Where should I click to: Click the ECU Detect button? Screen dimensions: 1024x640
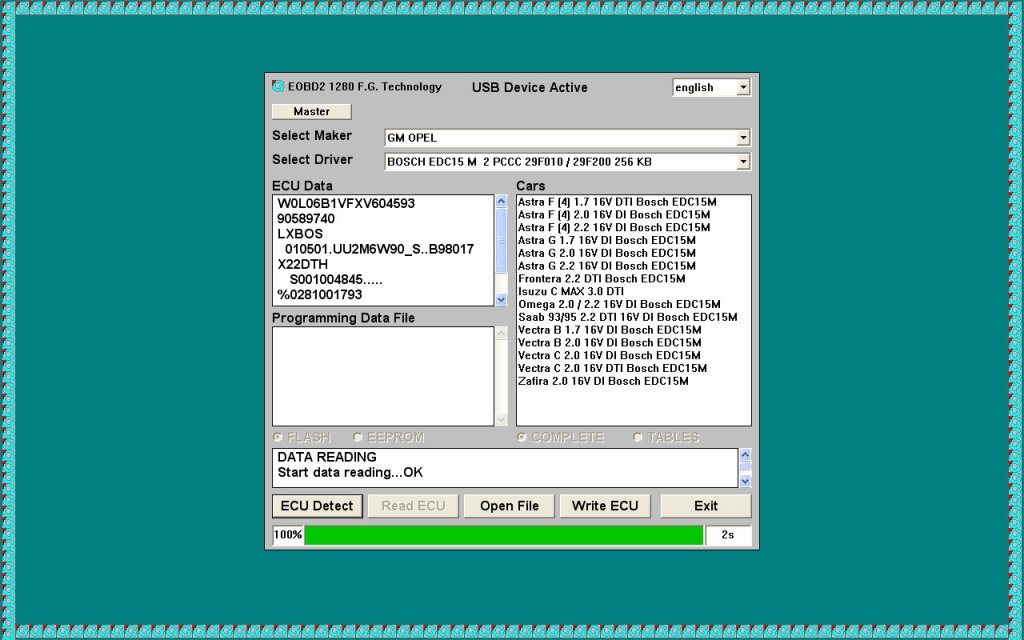click(317, 506)
